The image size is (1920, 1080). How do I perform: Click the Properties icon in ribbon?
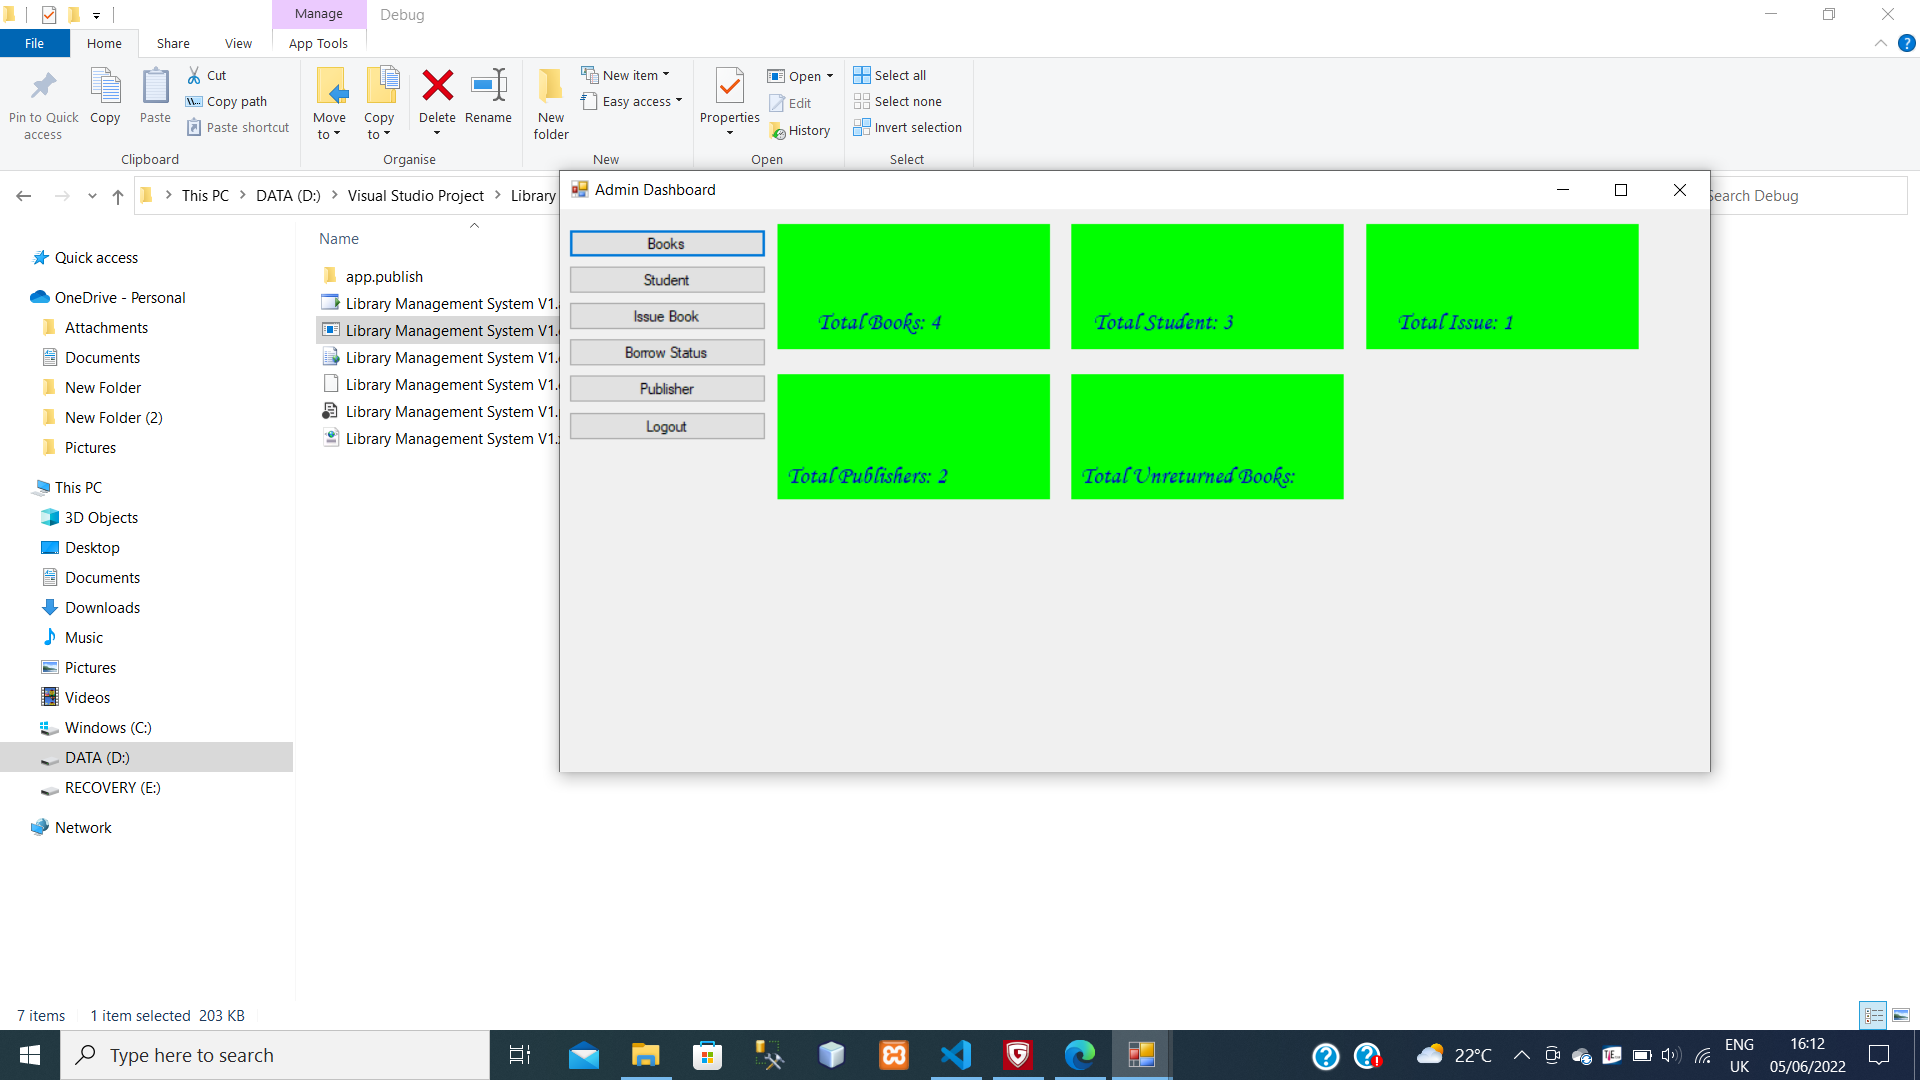729,87
